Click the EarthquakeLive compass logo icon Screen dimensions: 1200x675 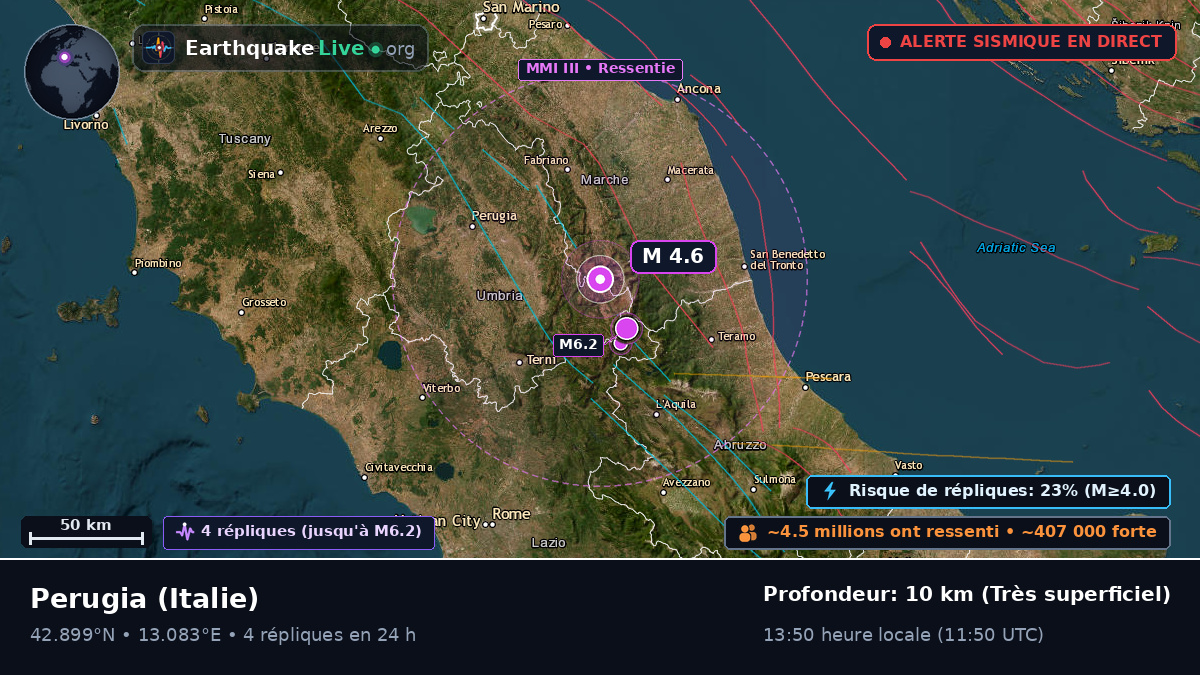pyautogui.click(x=158, y=48)
